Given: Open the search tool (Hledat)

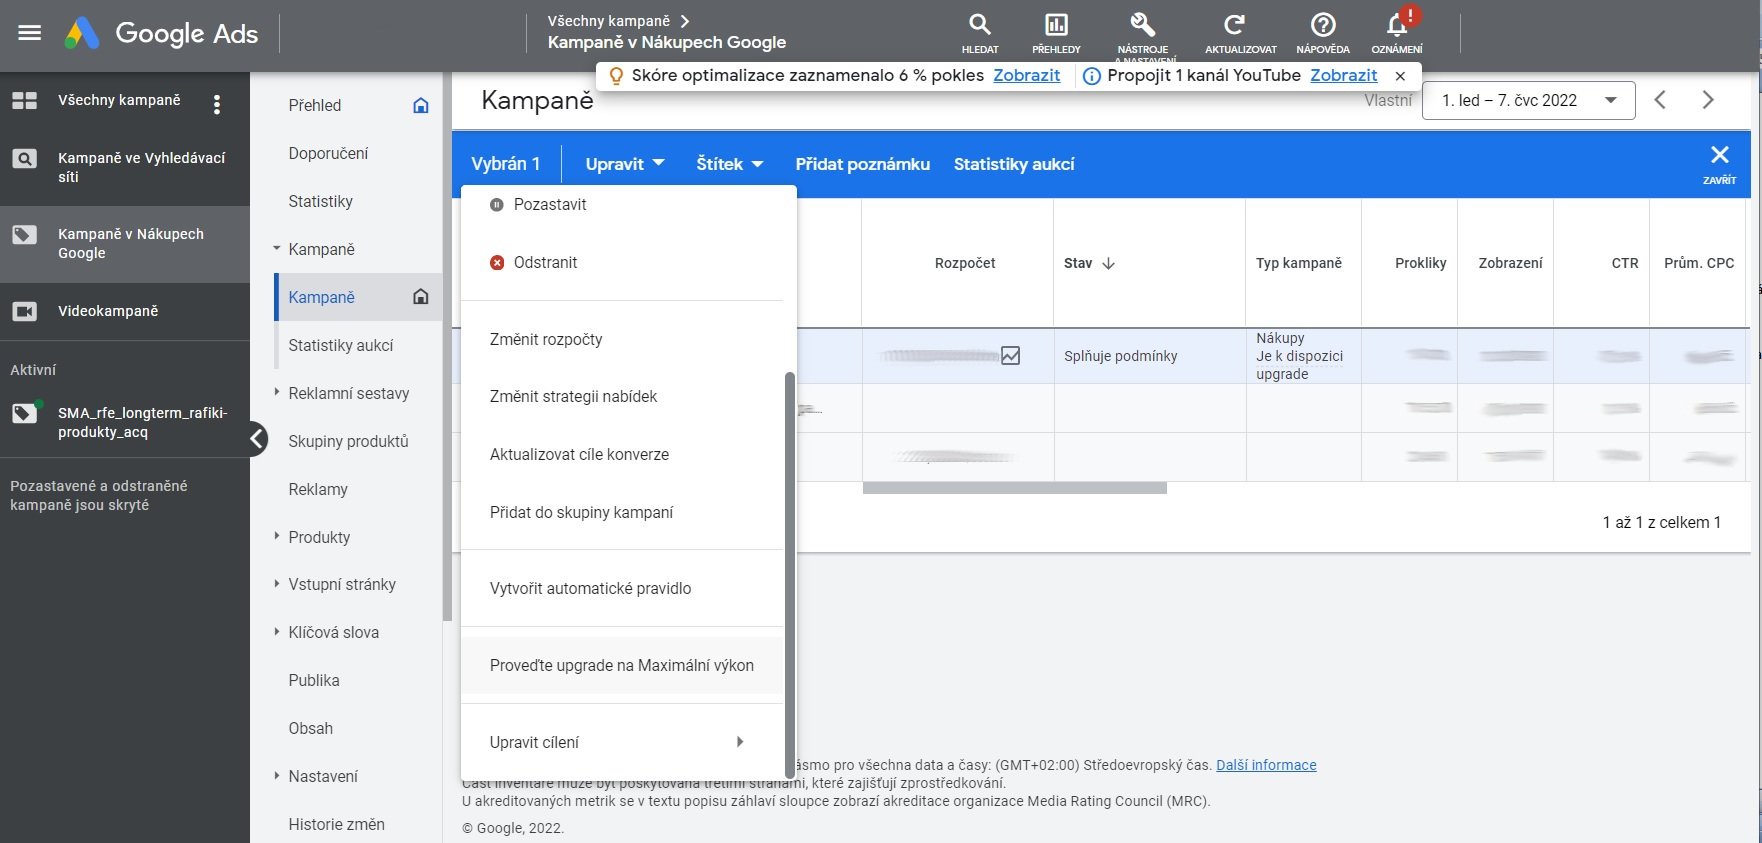Looking at the screenshot, I should point(980,33).
